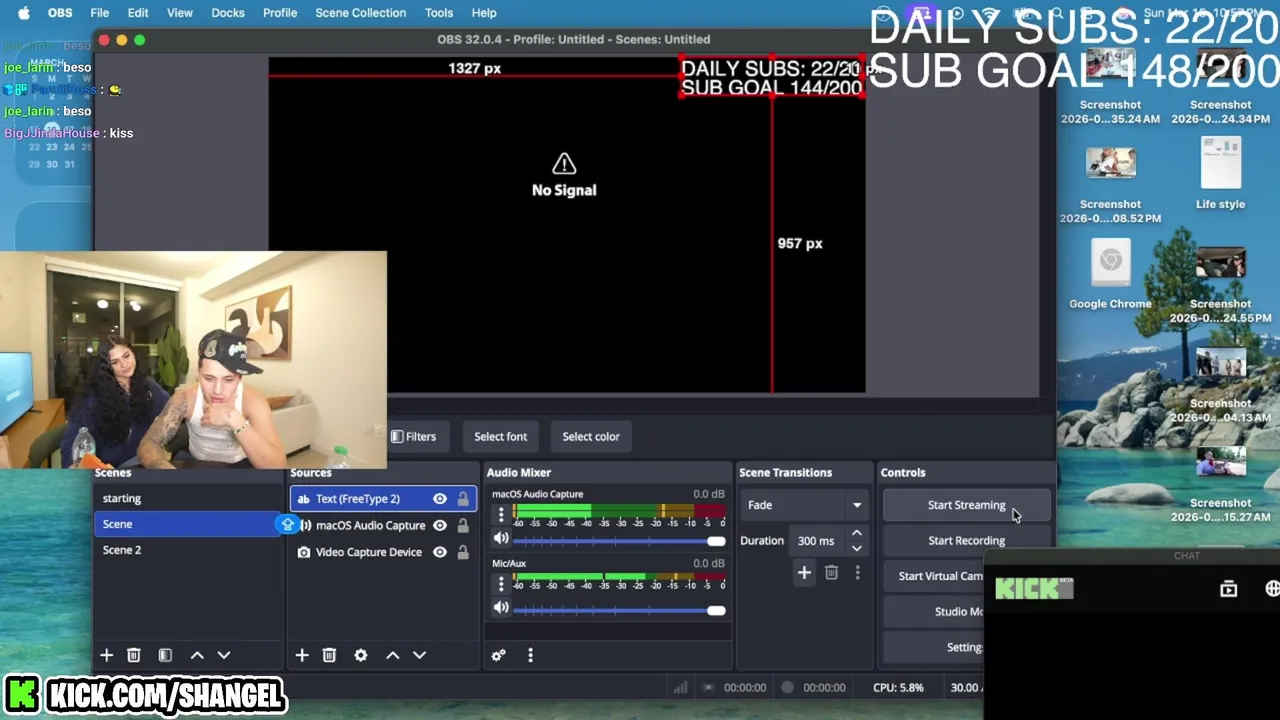Image resolution: width=1280 pixels, height=720 pixels.
Task: Open Audio Mixer three-dot menu at bottom
Action: [x=530, y=655]
